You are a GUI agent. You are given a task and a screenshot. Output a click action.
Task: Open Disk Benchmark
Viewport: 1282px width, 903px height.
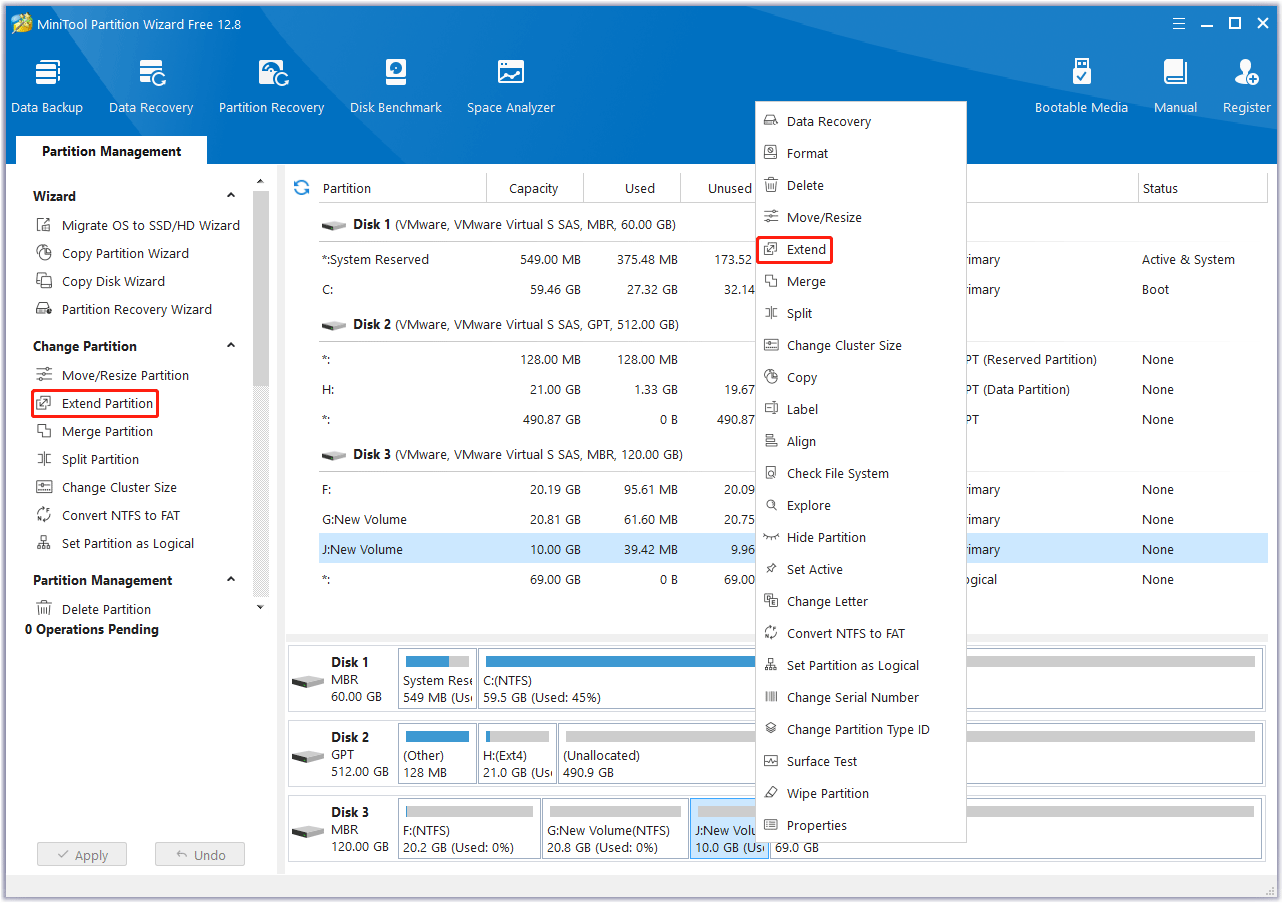click(396, 86)
